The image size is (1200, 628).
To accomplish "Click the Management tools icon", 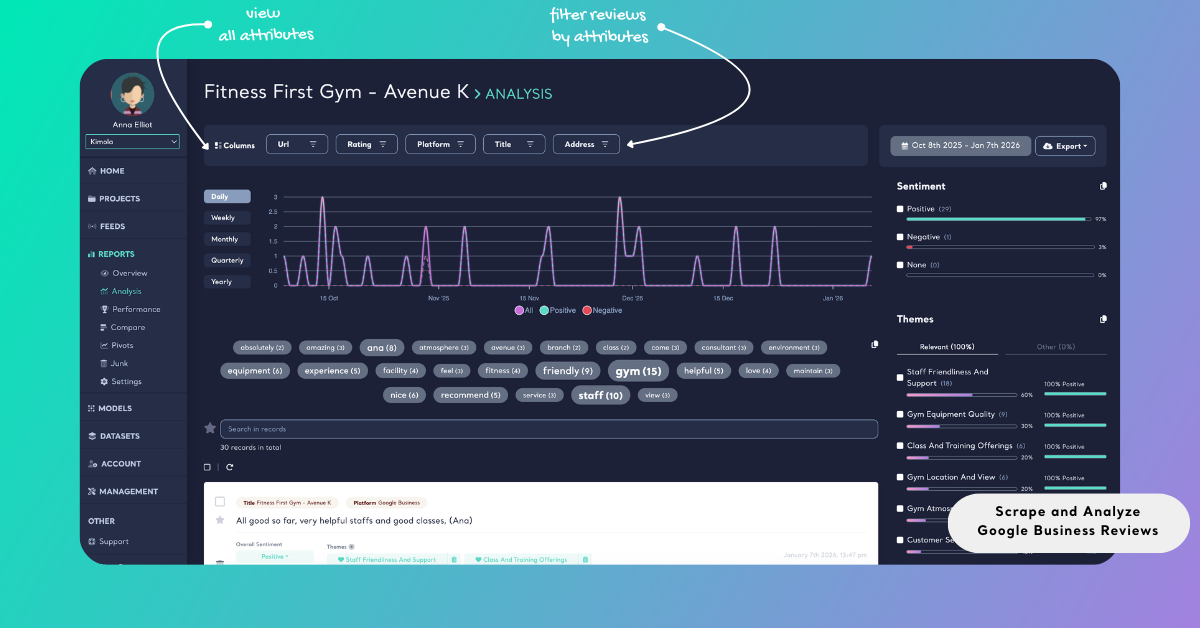I will (92, 491).
